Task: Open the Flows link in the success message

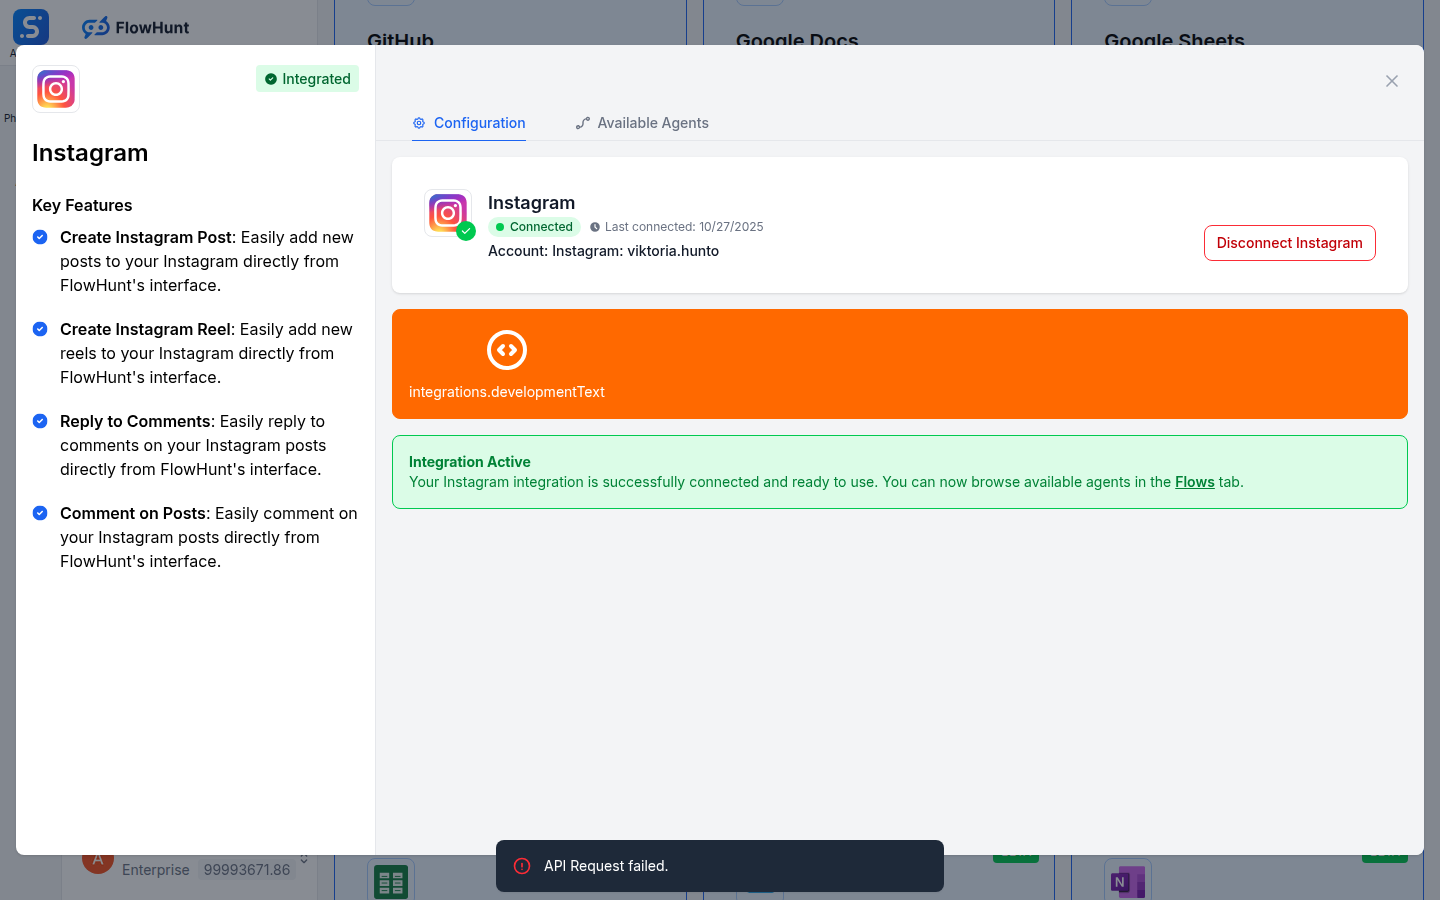Action: [1194, 481]
